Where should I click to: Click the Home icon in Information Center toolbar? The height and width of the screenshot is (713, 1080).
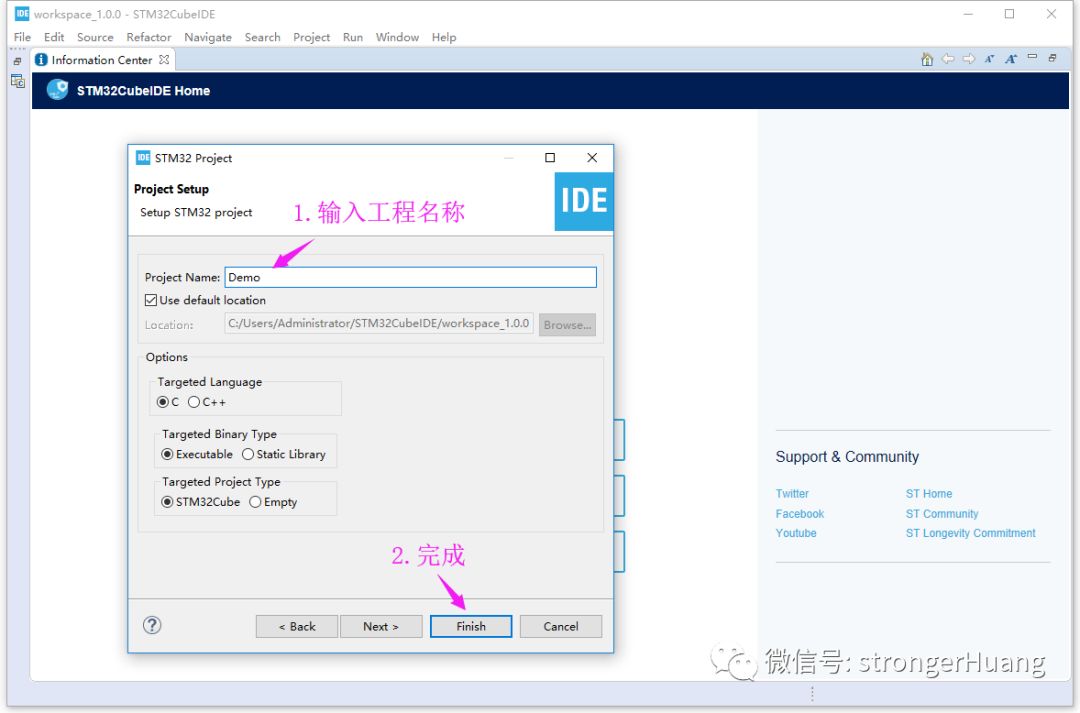coord(927,59)
